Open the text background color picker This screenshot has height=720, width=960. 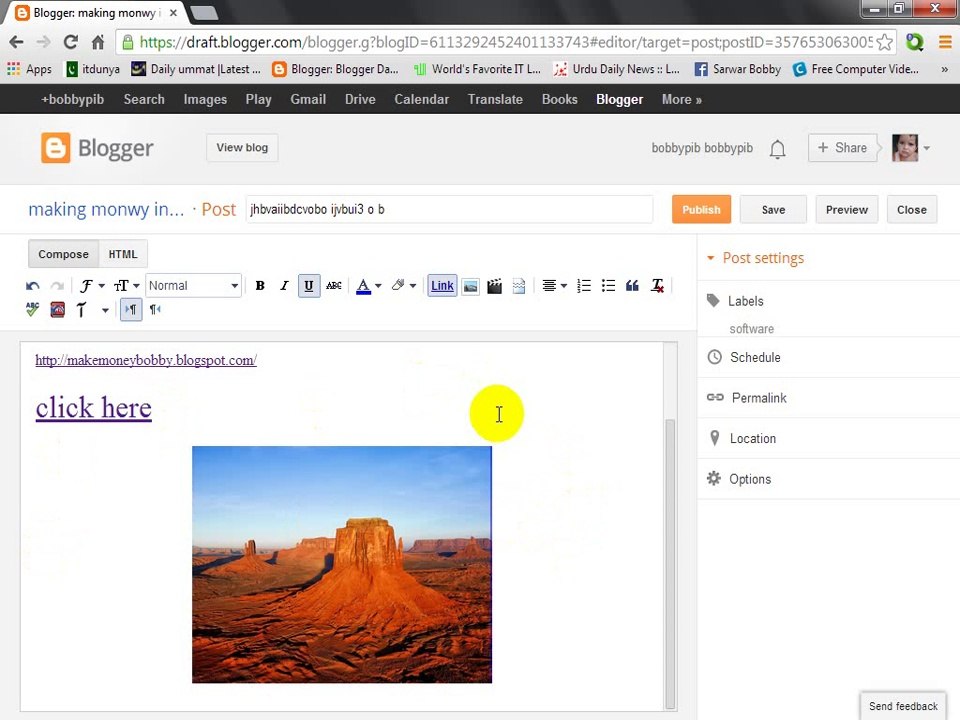click(x=403, y=286)
